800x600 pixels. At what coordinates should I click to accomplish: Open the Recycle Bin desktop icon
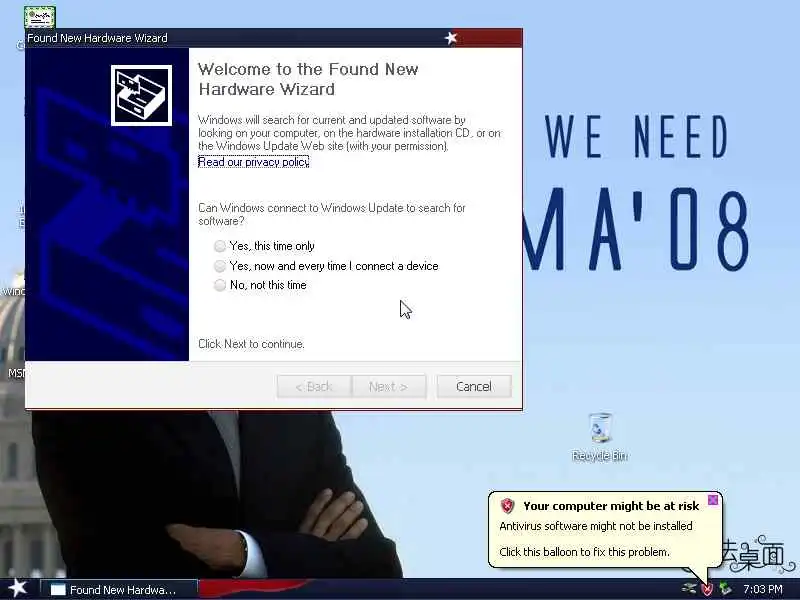(x=599, y=437)
